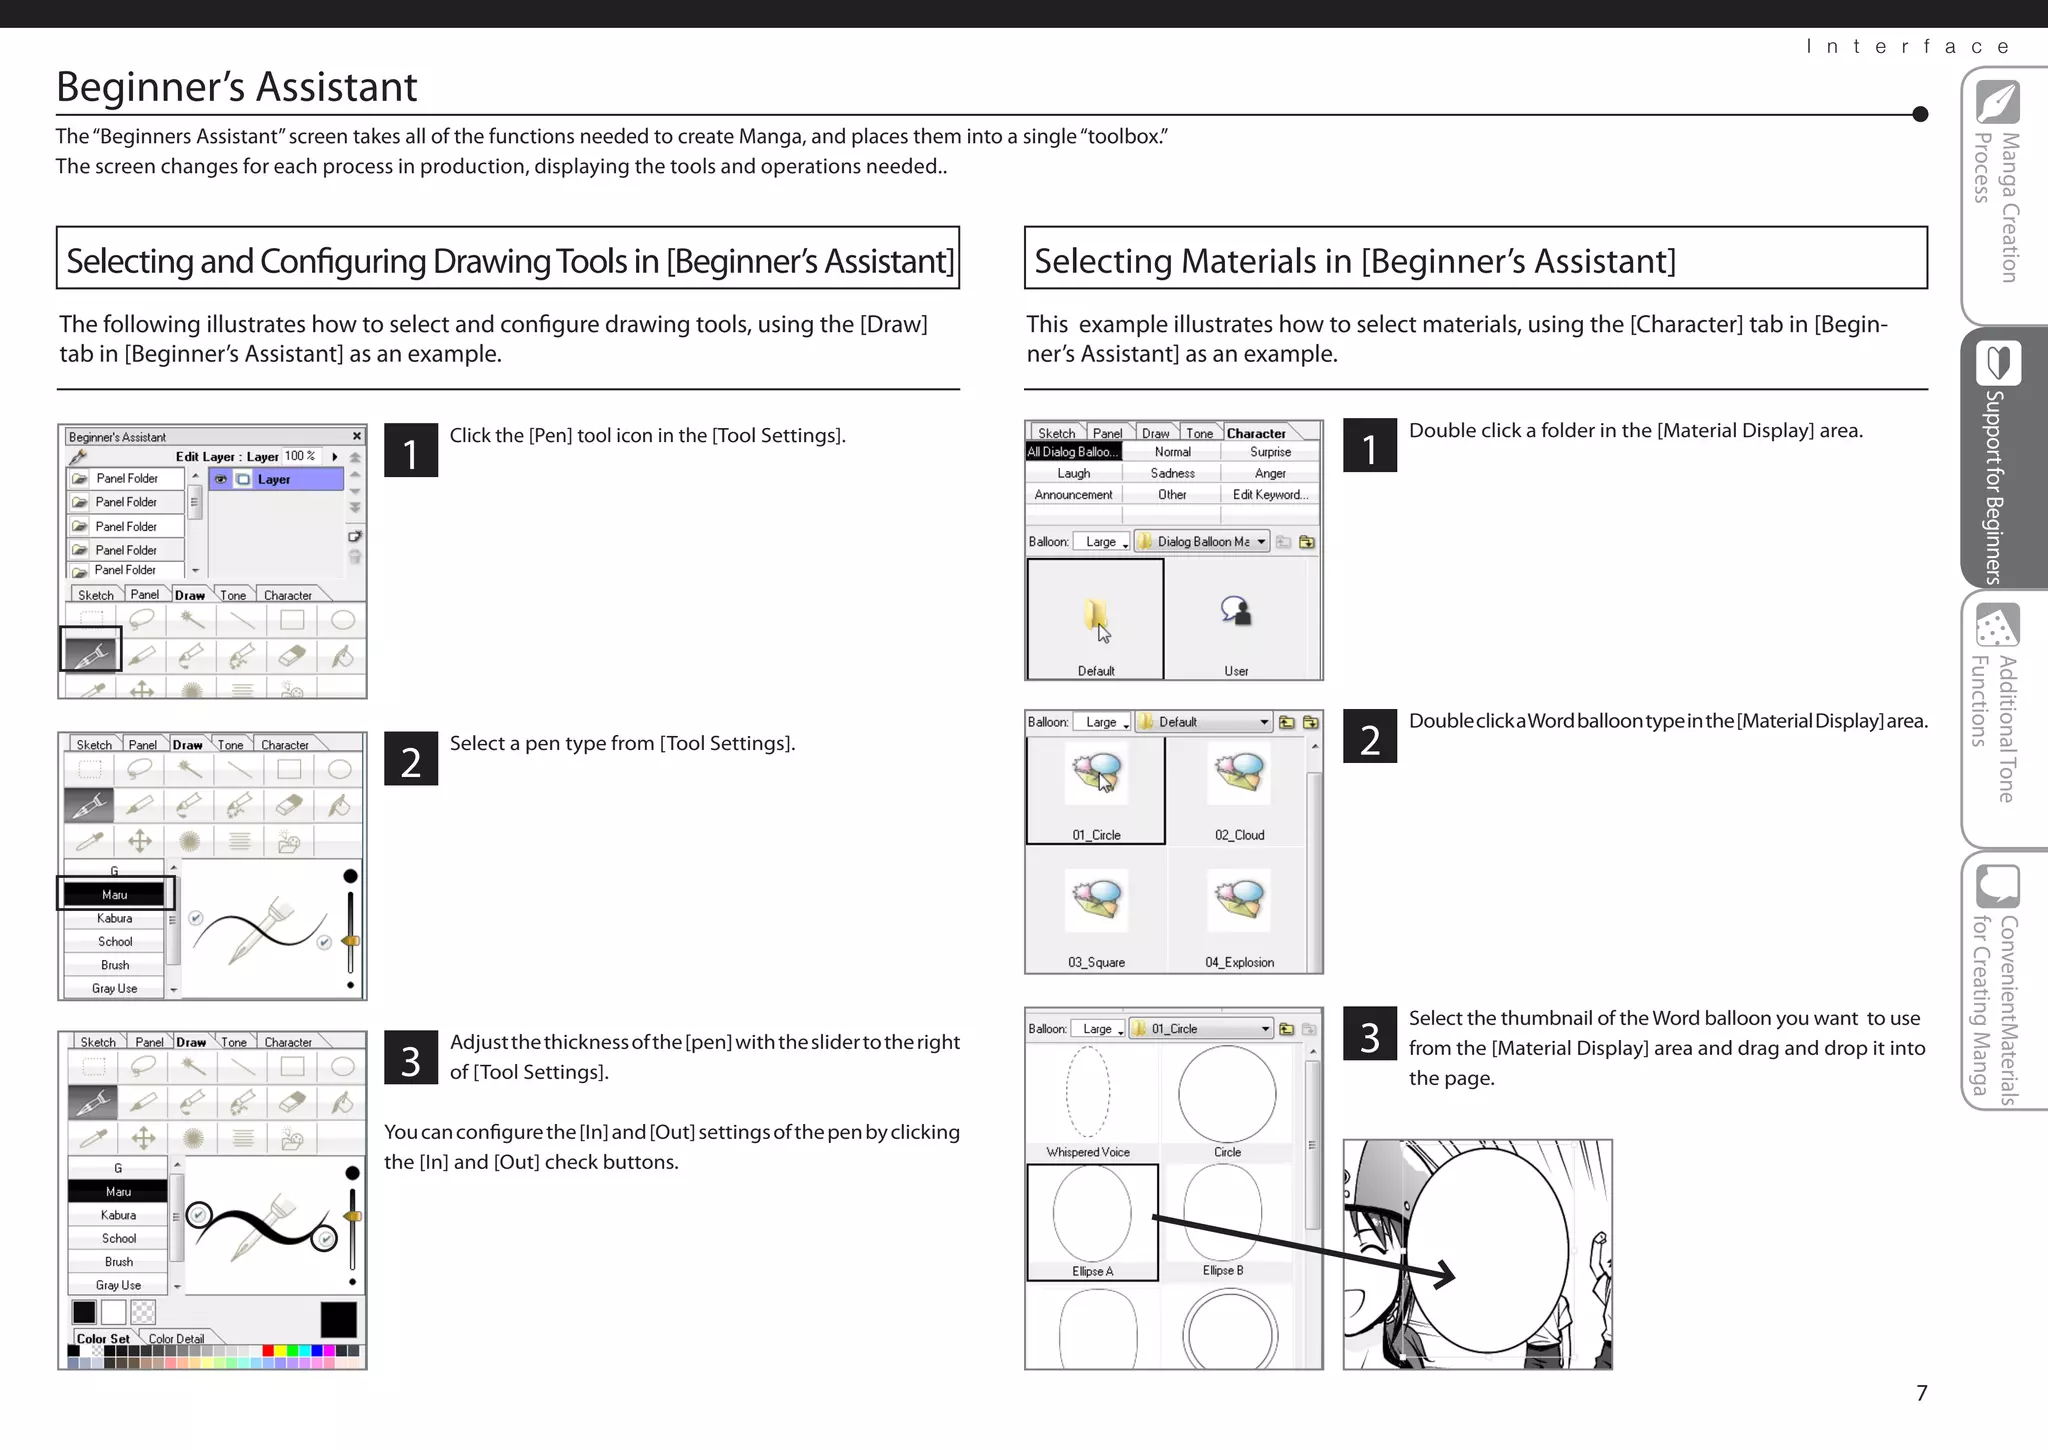Click the trash icon in the layer panel
2048x1450 pixels.
pyautogui.click(x=355, y=556)
